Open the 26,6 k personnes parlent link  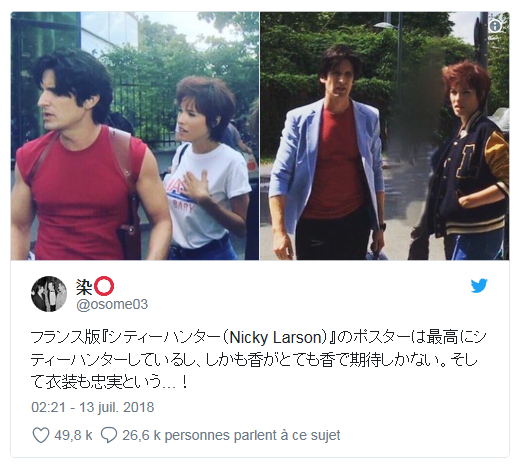(231, 435)
